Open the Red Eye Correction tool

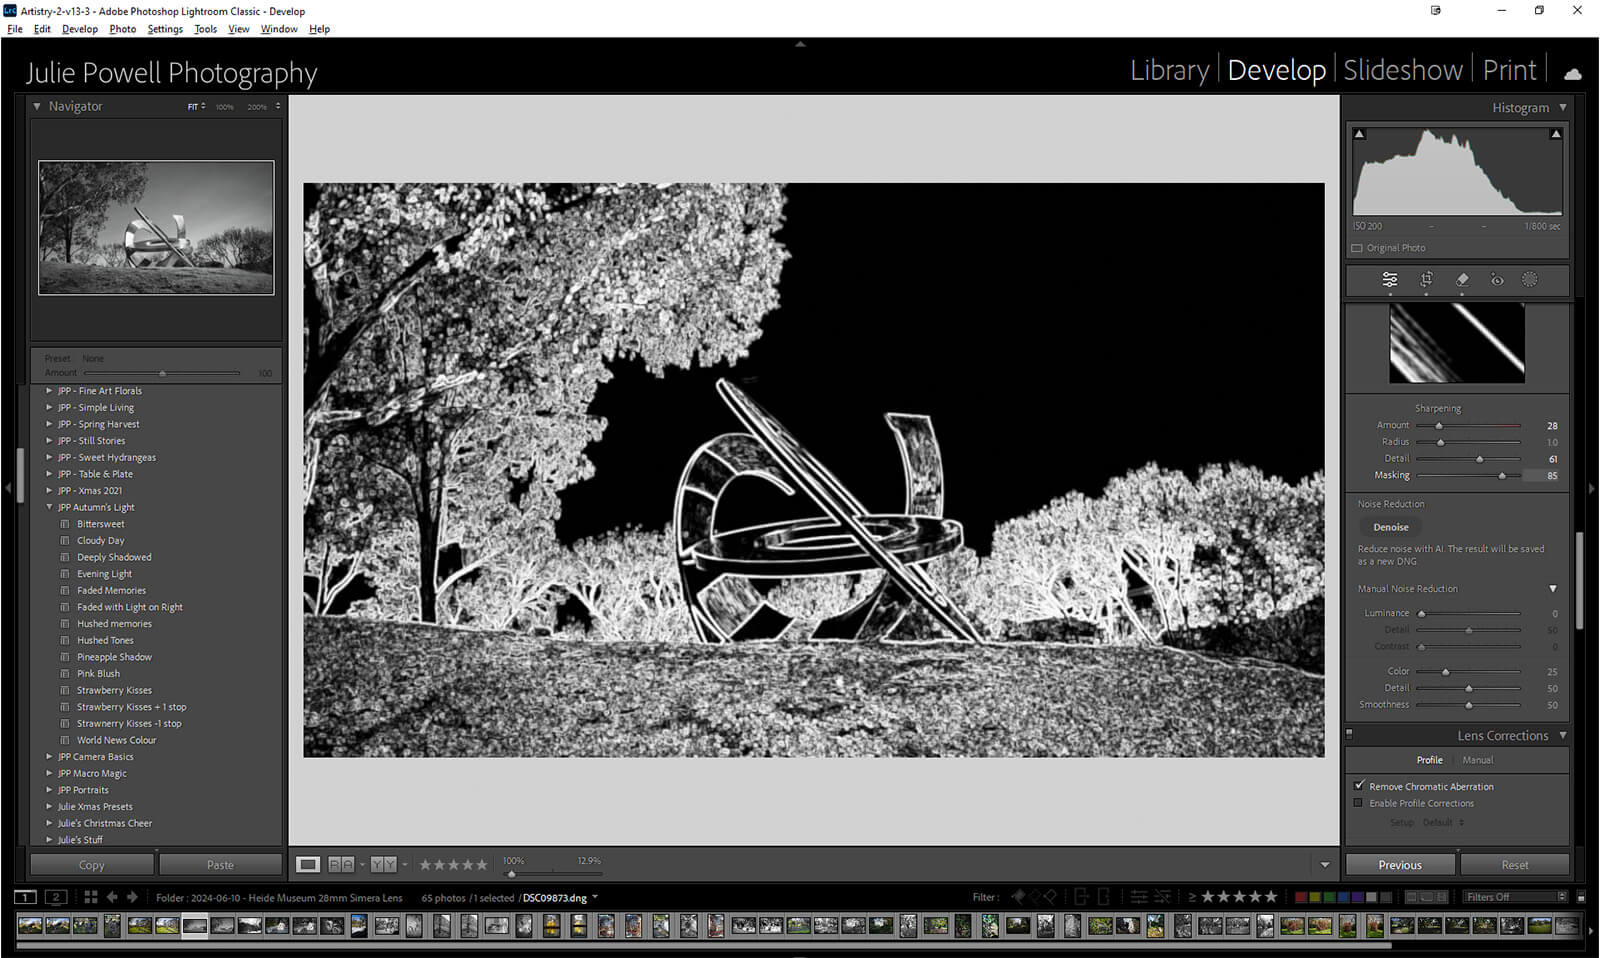1497,280
